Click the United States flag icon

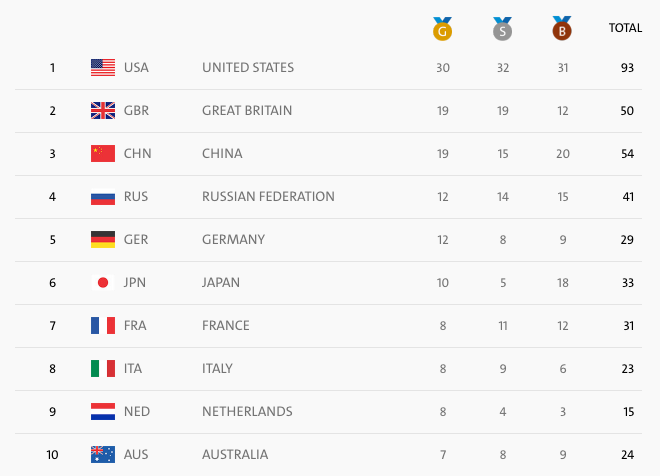click(103, 68)
